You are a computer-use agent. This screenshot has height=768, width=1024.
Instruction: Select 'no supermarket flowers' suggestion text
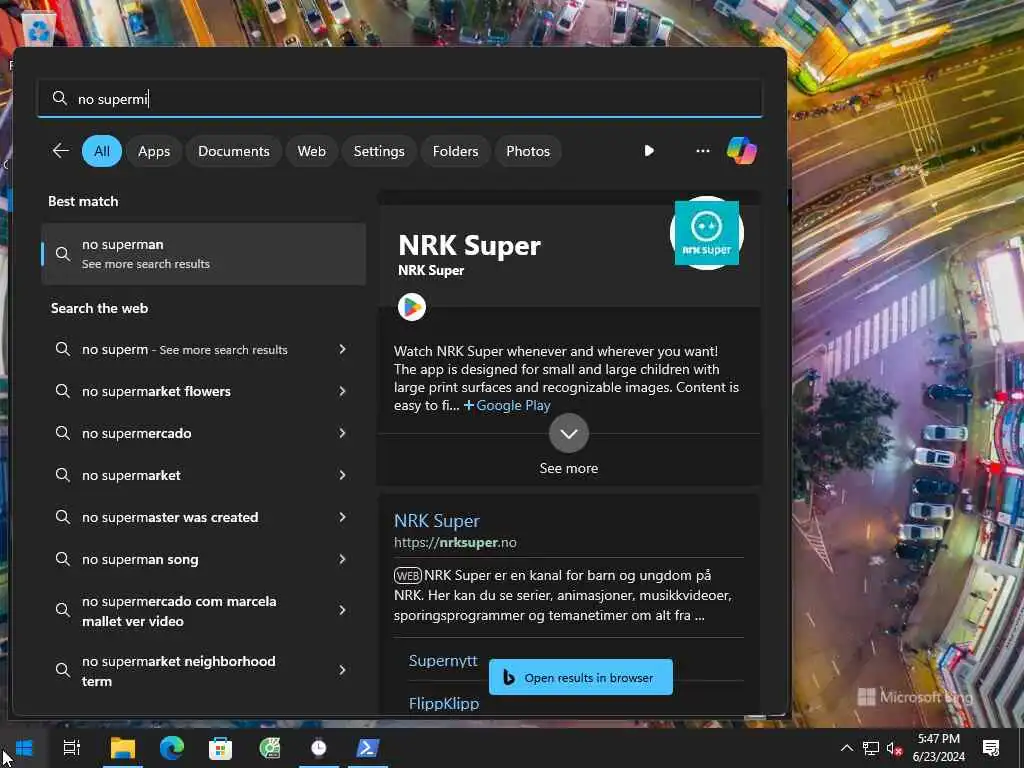click(156, 391)
